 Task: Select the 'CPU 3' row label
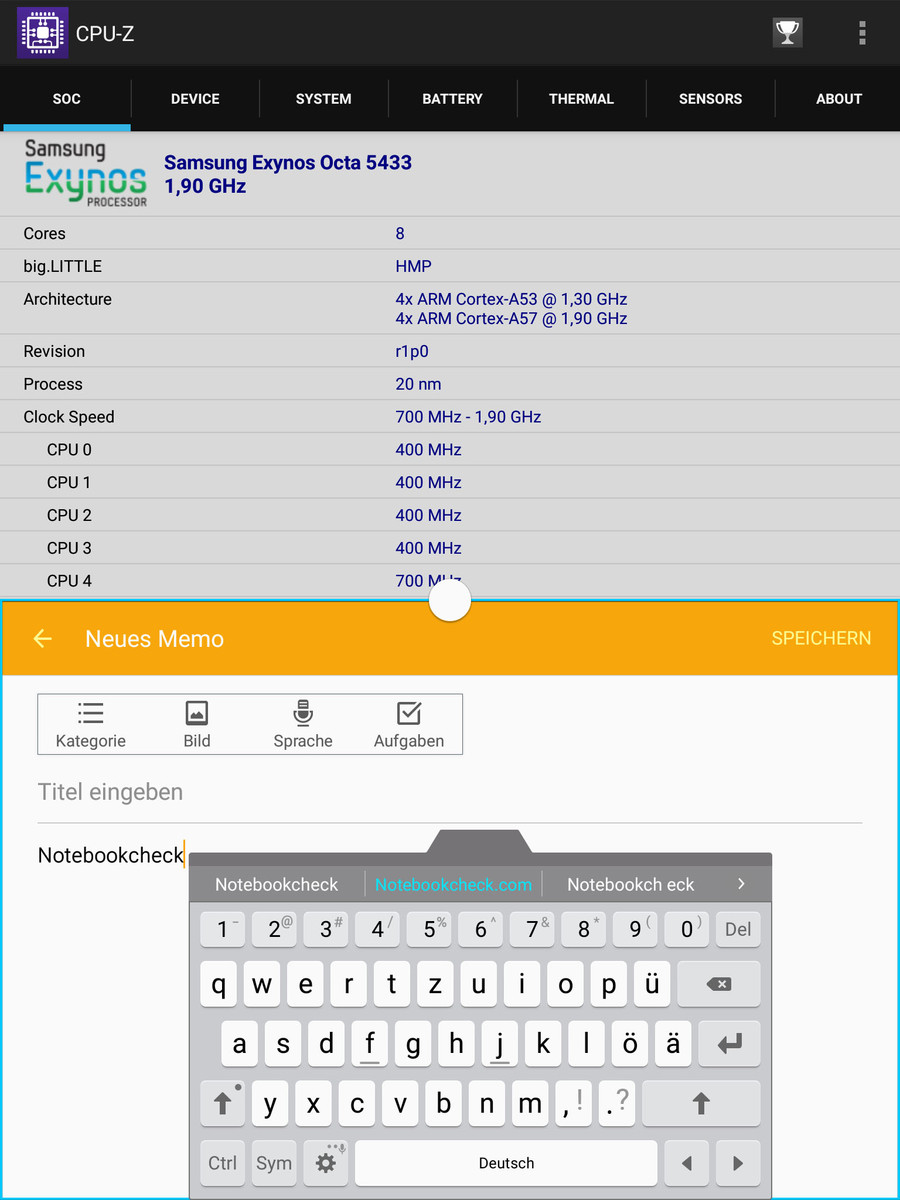[69, 548]
